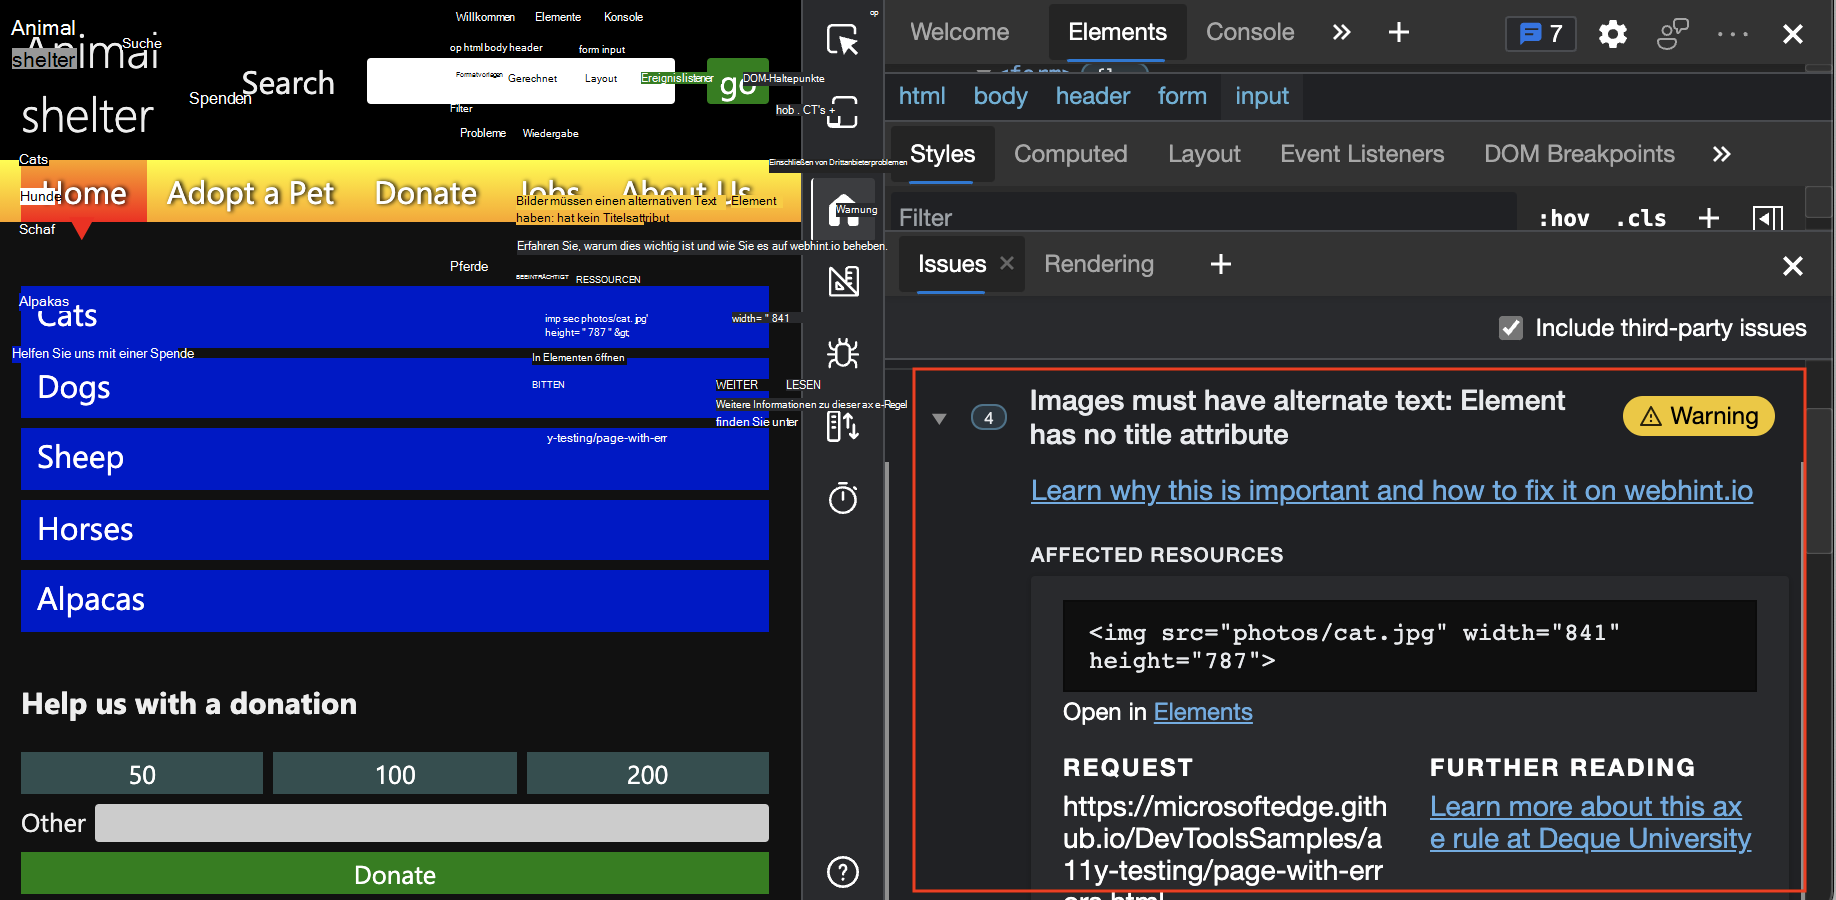The width and height of the screenshot is (1836, 900).
Task: Open the webhint.io learn why link
Action: pos(1392,491)
